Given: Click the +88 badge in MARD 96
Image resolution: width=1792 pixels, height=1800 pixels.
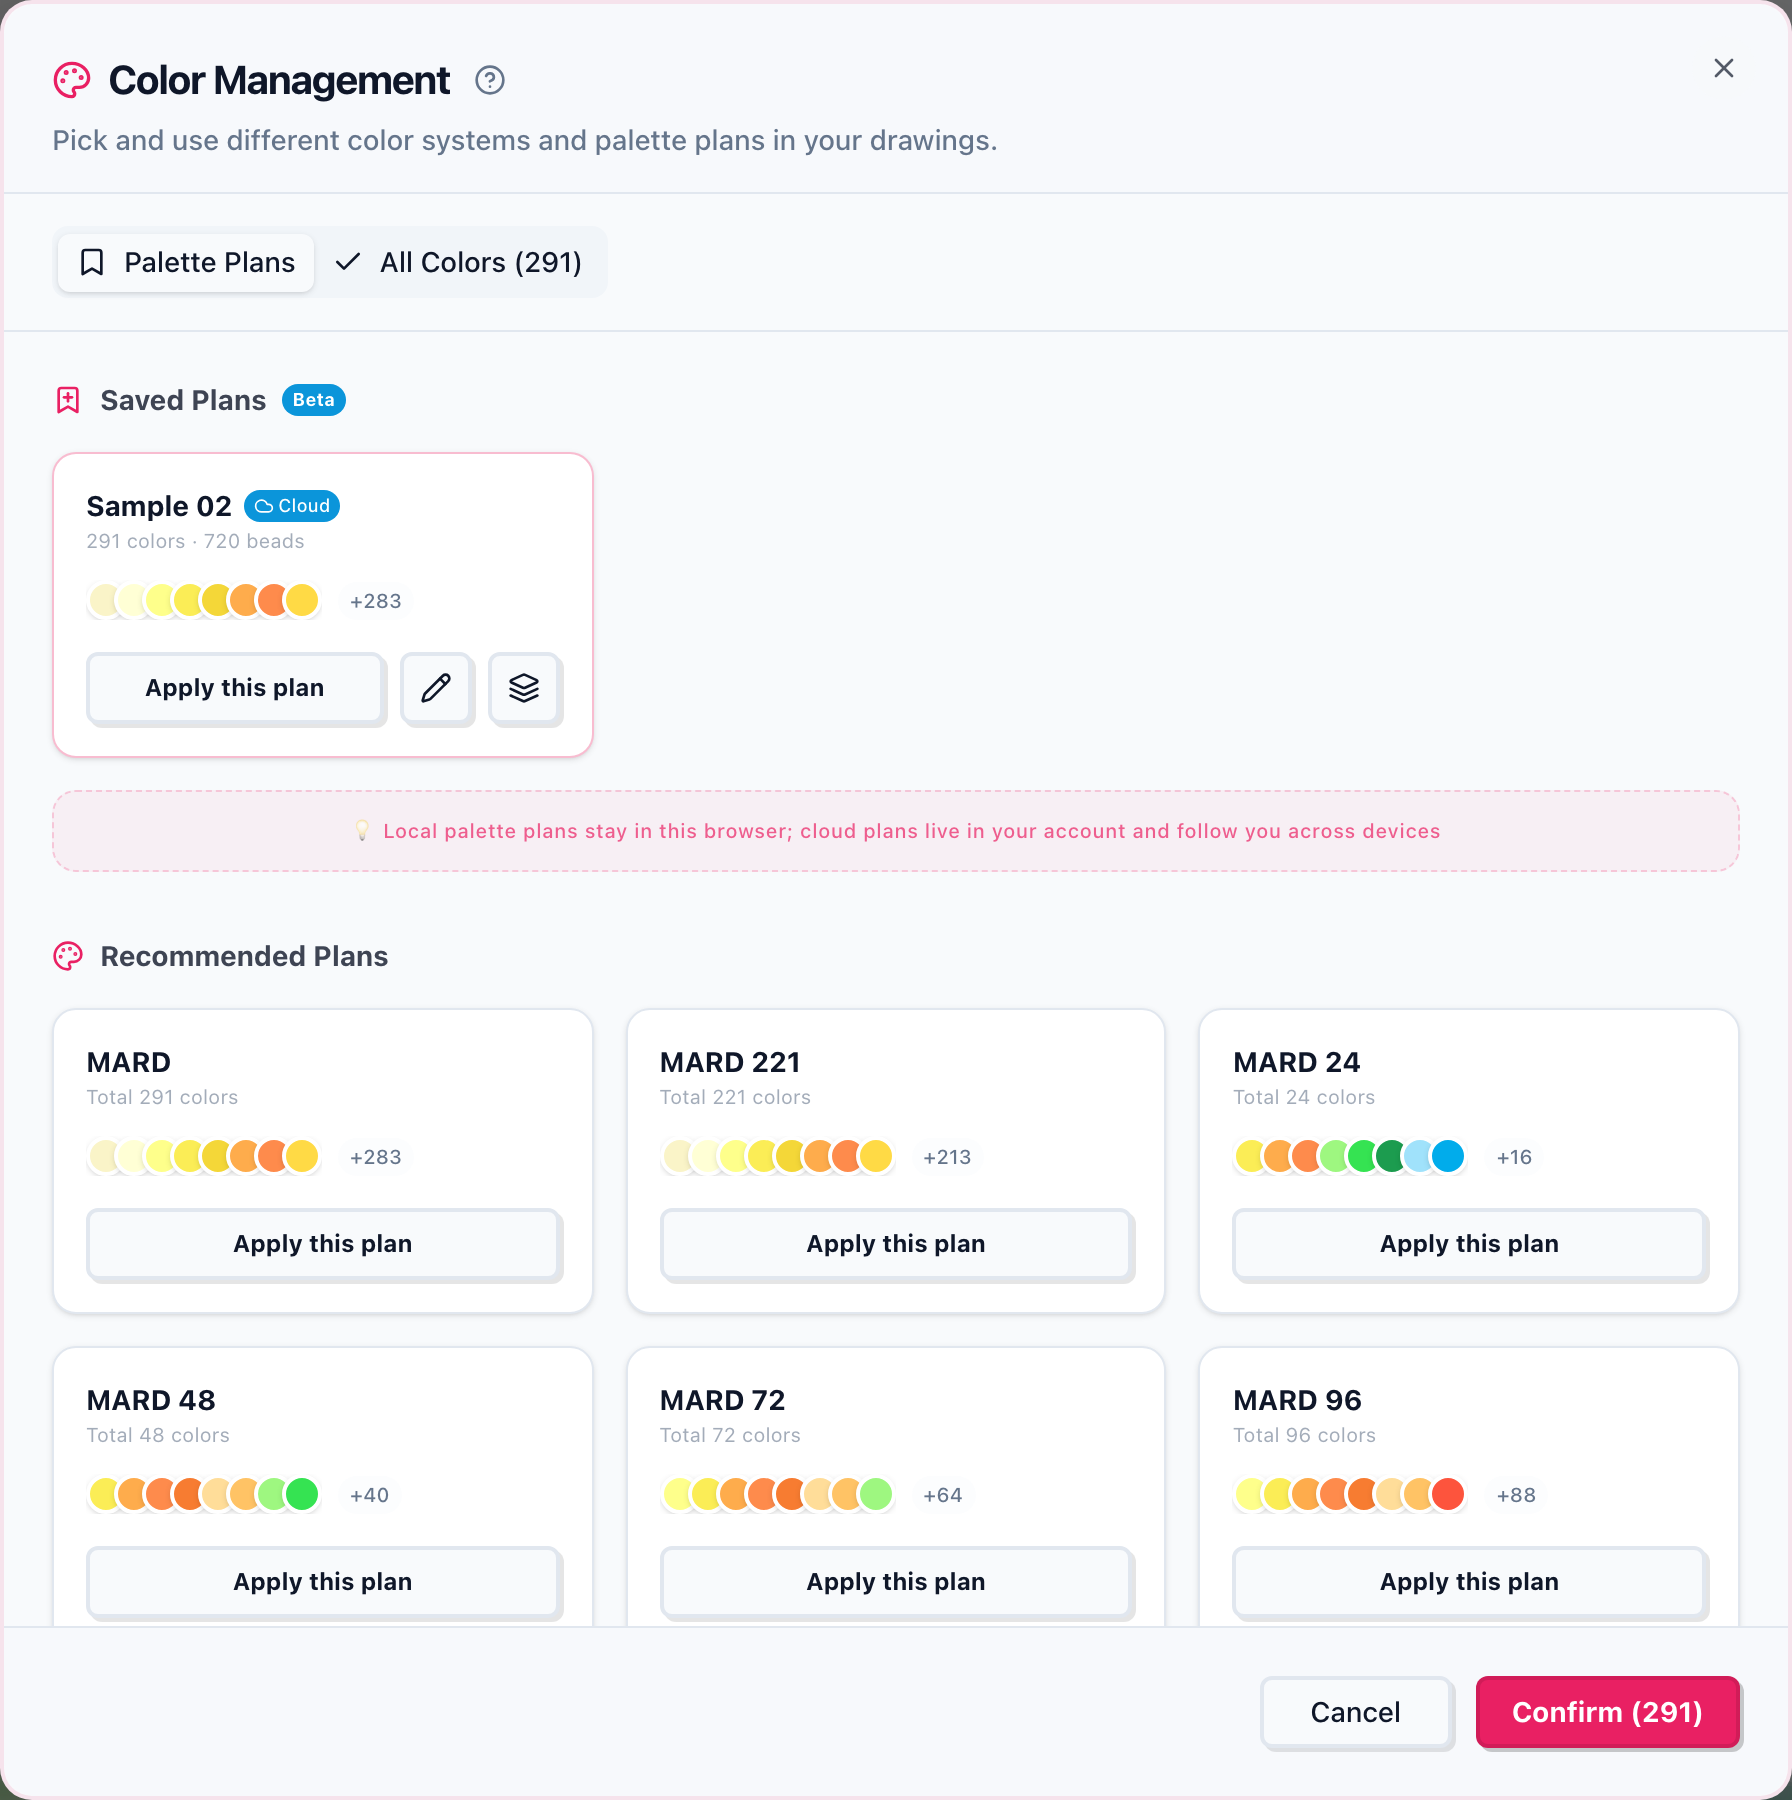Looking at the screenshot, I should [1516, 1495].
